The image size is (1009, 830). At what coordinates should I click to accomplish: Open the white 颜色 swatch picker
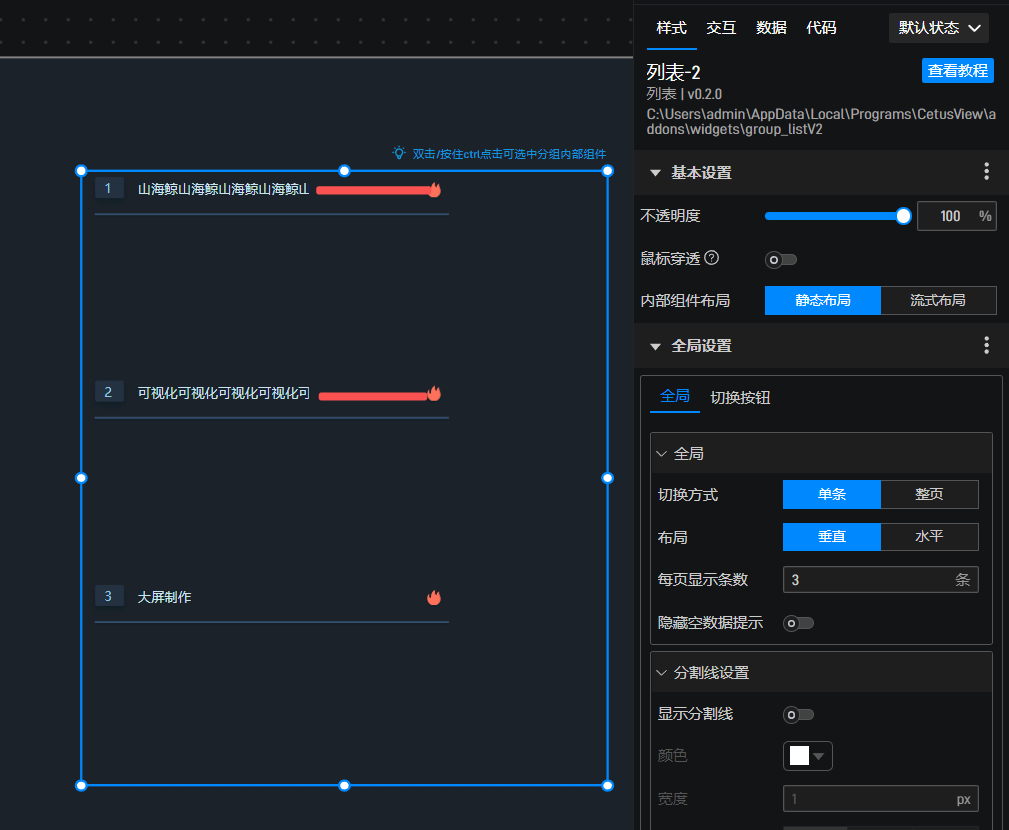[x=807, y=756]
